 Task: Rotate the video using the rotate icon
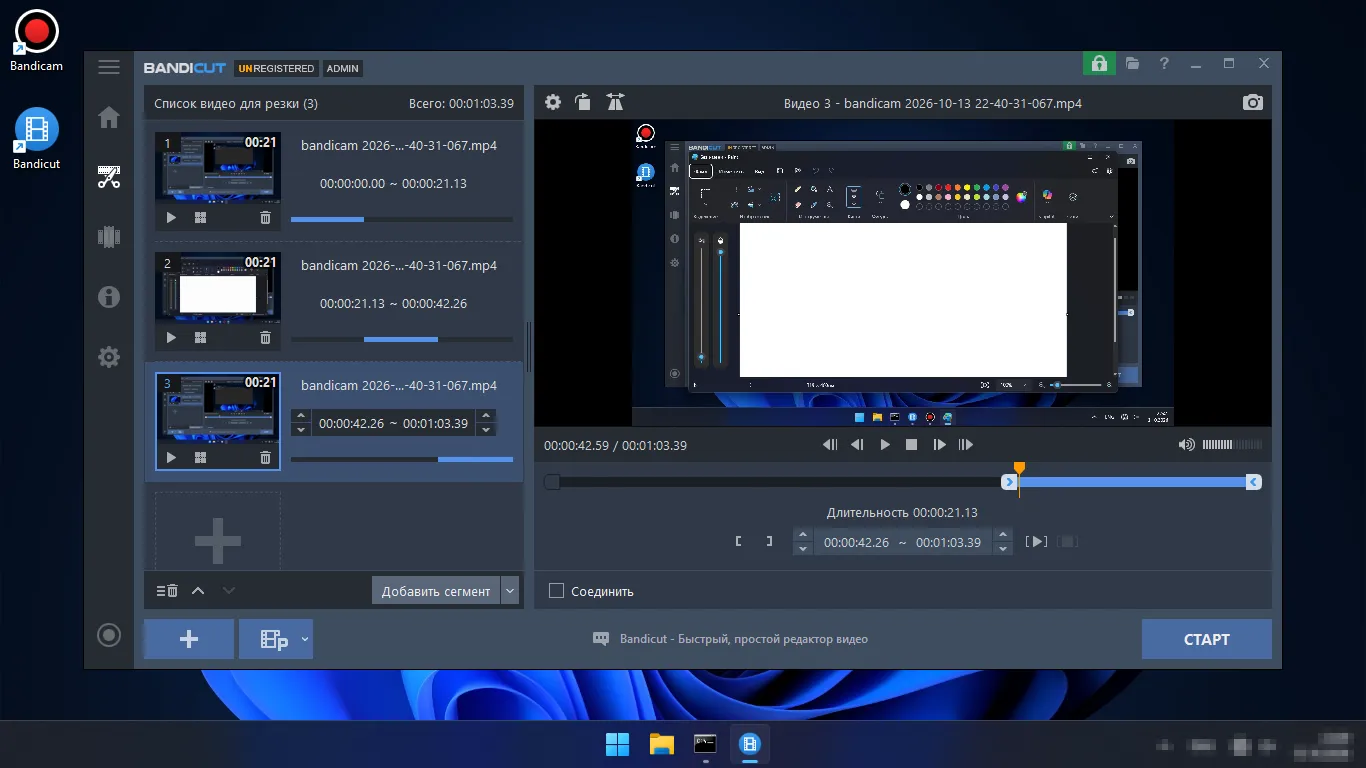(583, 102)
